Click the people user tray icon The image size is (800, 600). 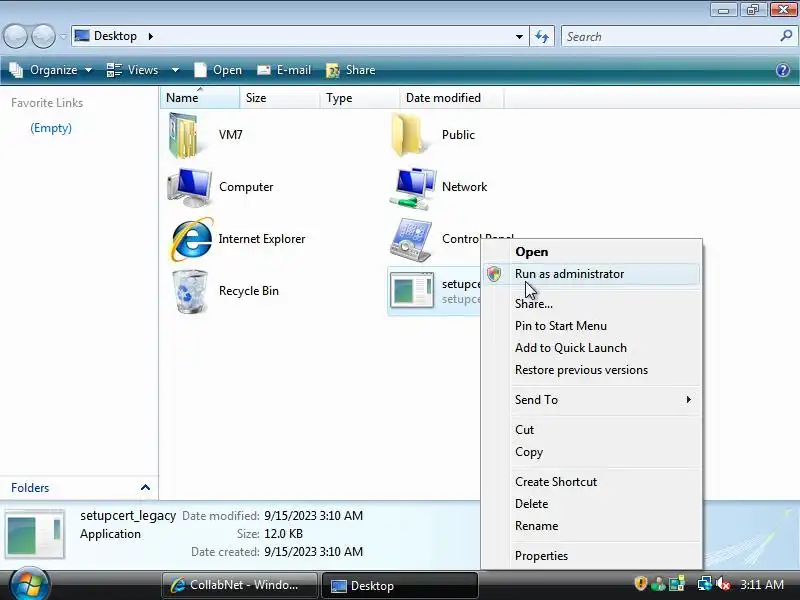[x=658, y=583]
